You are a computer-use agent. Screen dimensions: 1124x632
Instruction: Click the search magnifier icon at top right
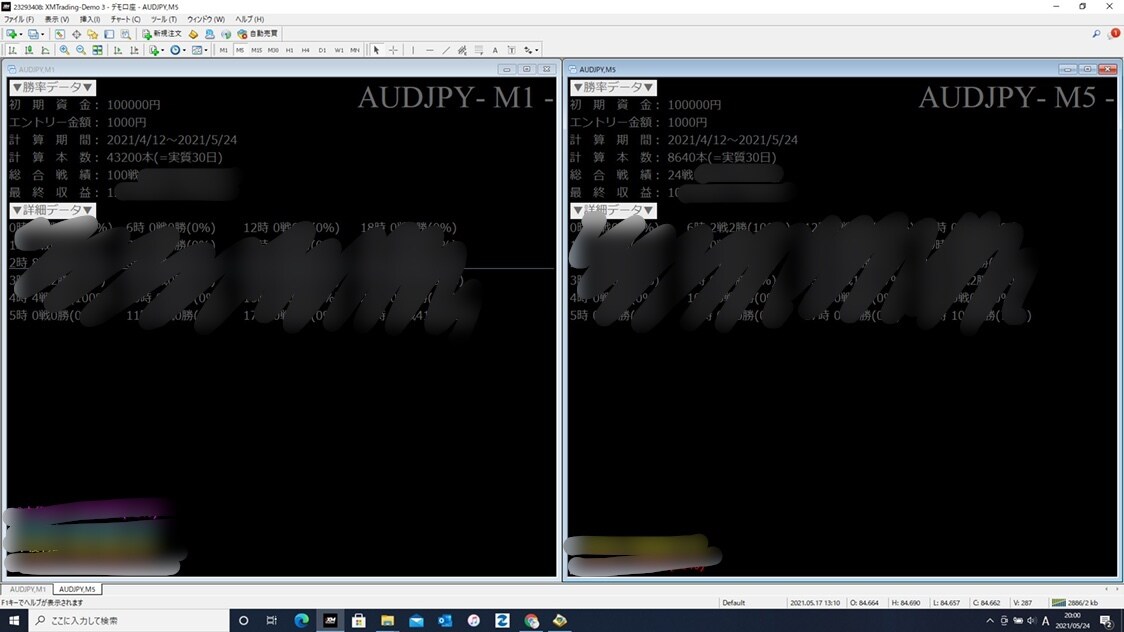1096,34
